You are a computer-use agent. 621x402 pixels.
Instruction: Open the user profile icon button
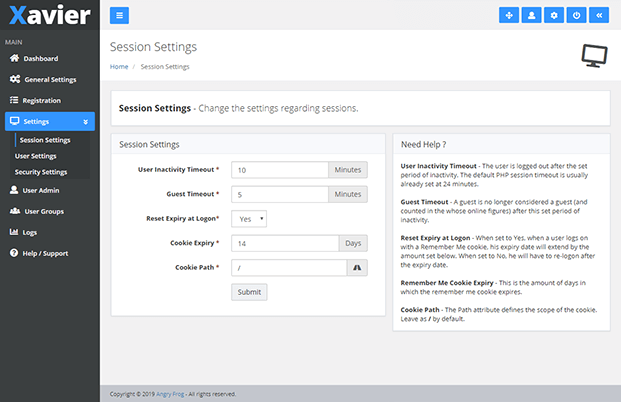(532, 15)
